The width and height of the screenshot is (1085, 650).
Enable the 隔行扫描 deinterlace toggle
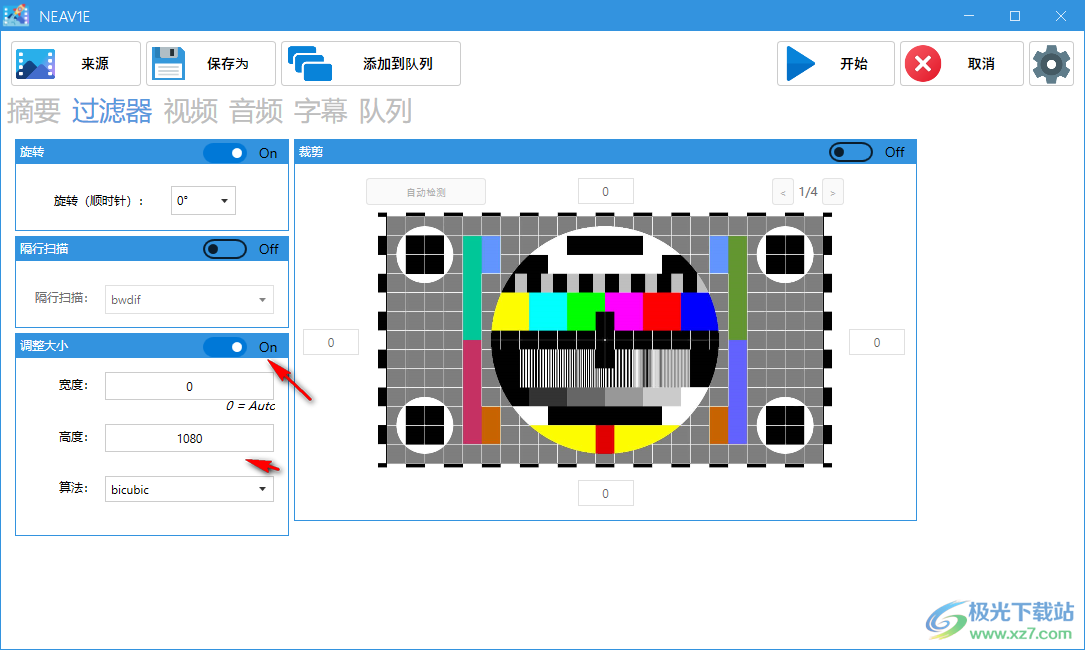(225, 249)
